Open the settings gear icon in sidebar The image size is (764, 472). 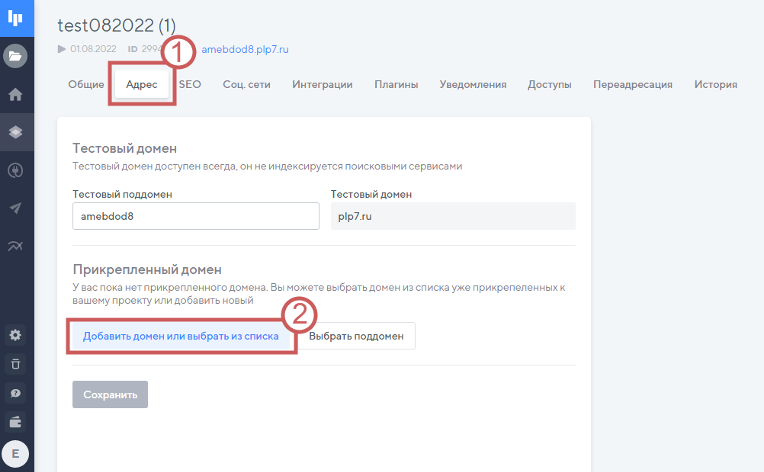pos(16,334)
